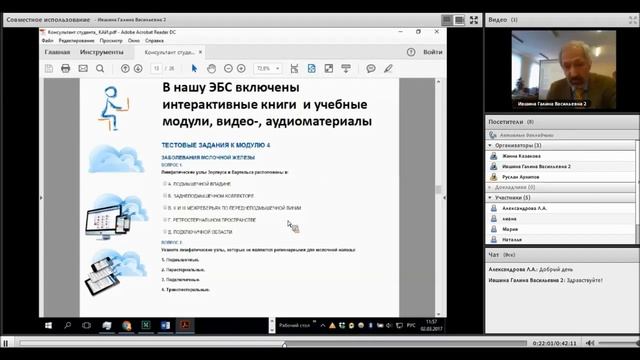Expand Acrobat right tools pane arrow
This screenshot has height=360, width=640.
[x=444, y=198]
